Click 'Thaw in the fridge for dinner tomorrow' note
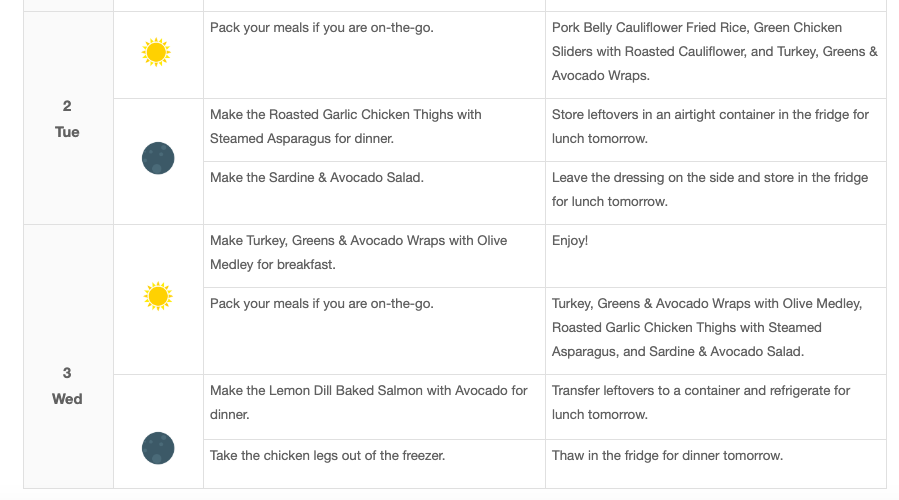 pos(667,456)
